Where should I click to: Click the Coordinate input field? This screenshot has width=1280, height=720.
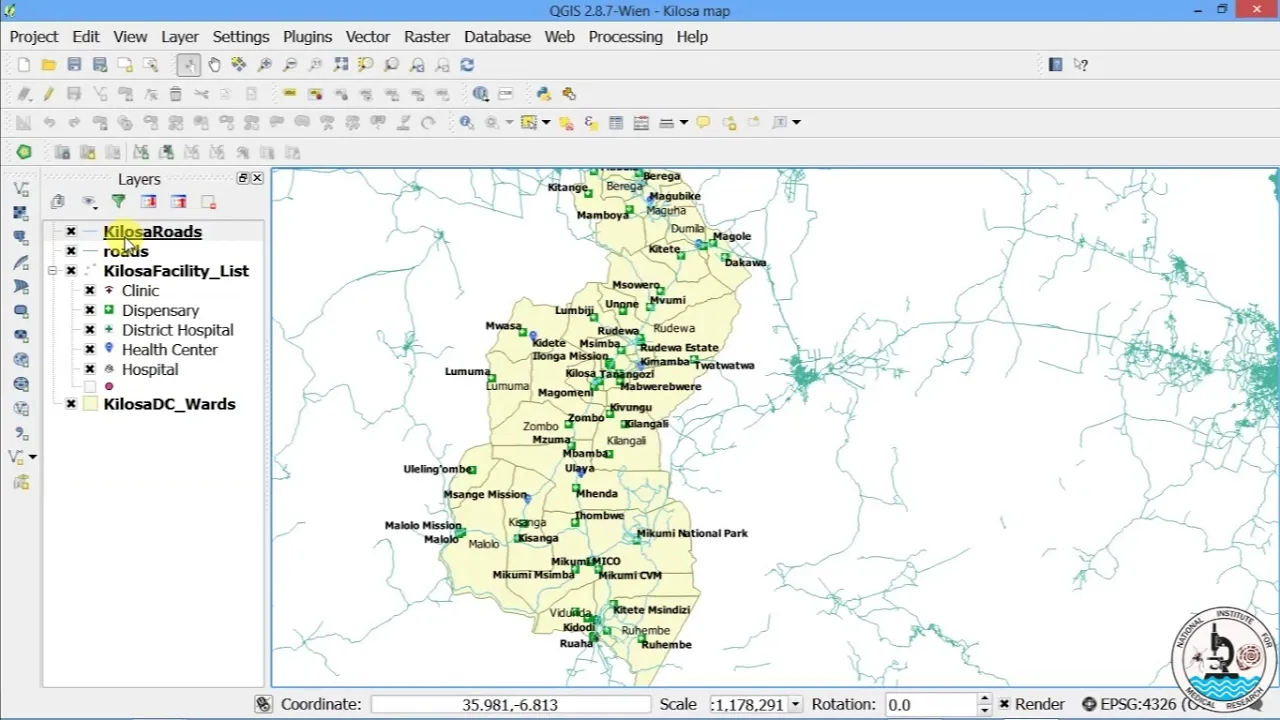(x=510, y=704)
